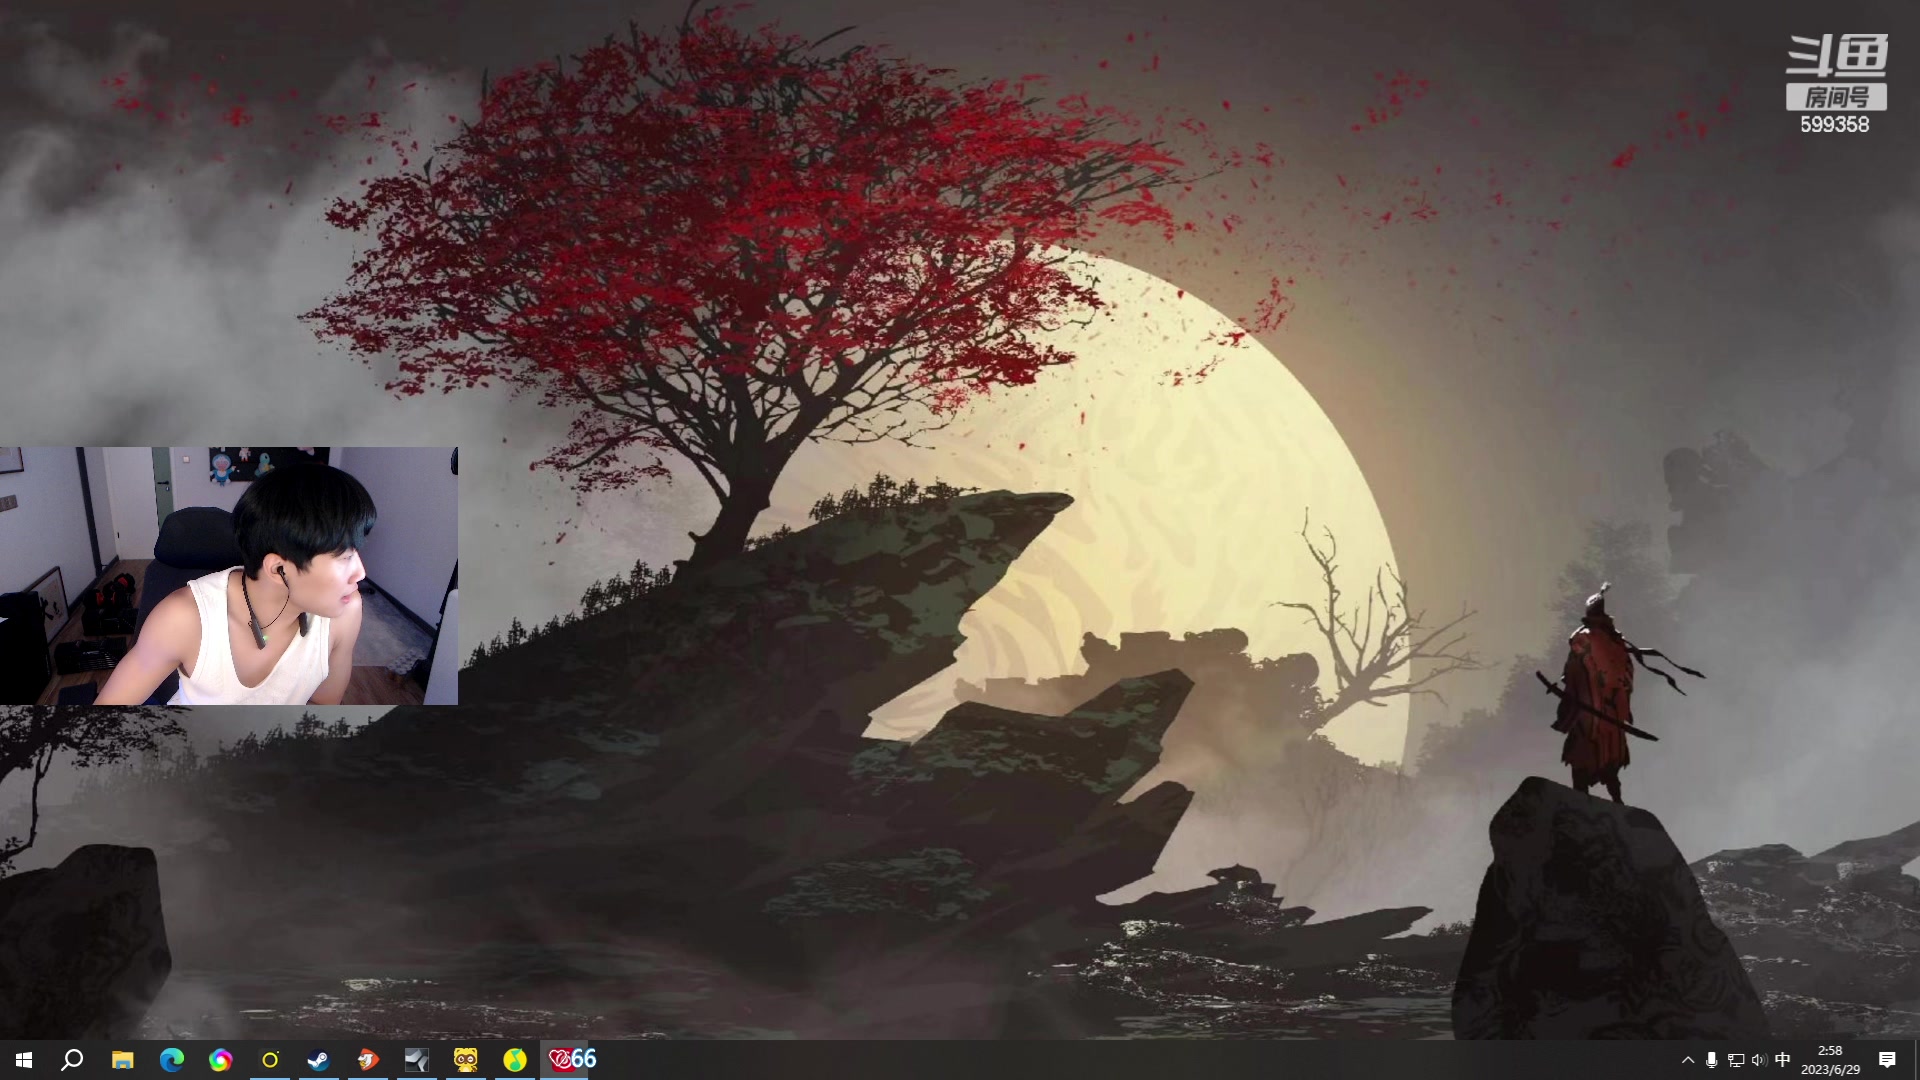Toggle the 中 input method indicator
Viewport: 1920px width, 1080px height.
pos(1782,1060)
